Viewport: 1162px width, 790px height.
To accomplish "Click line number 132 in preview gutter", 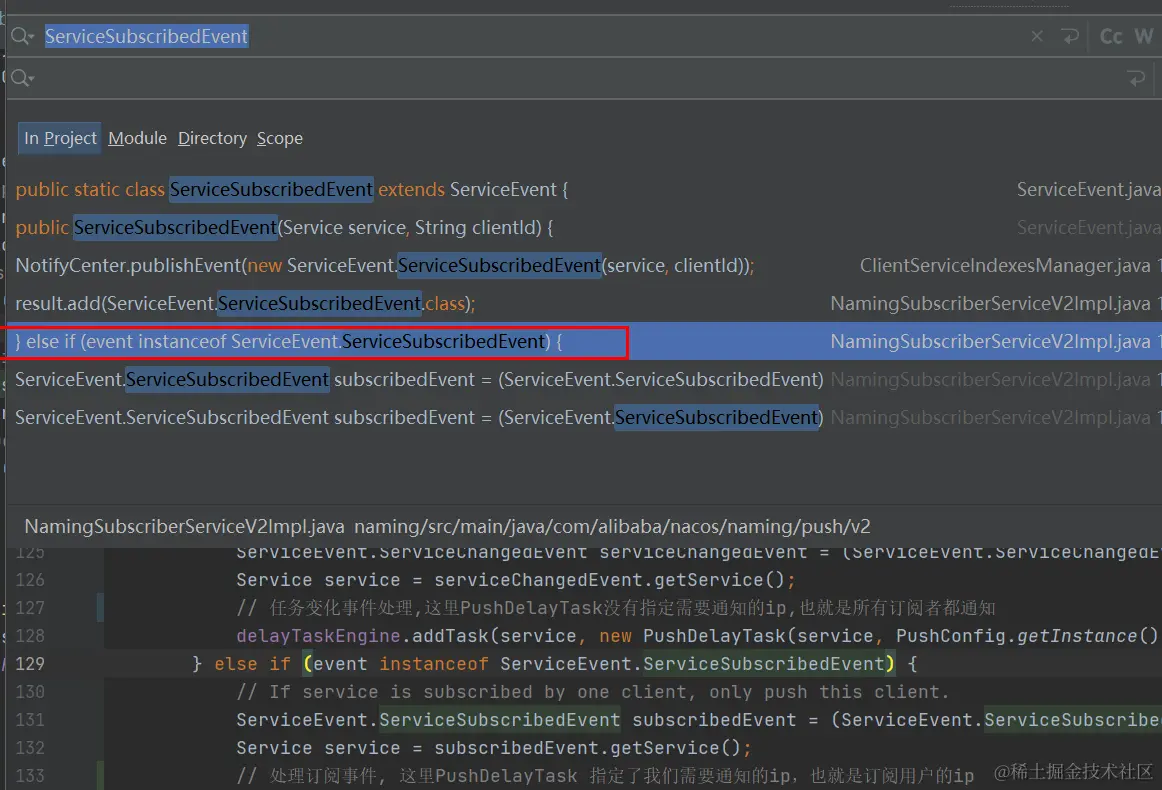I will (x=30, y=748).
